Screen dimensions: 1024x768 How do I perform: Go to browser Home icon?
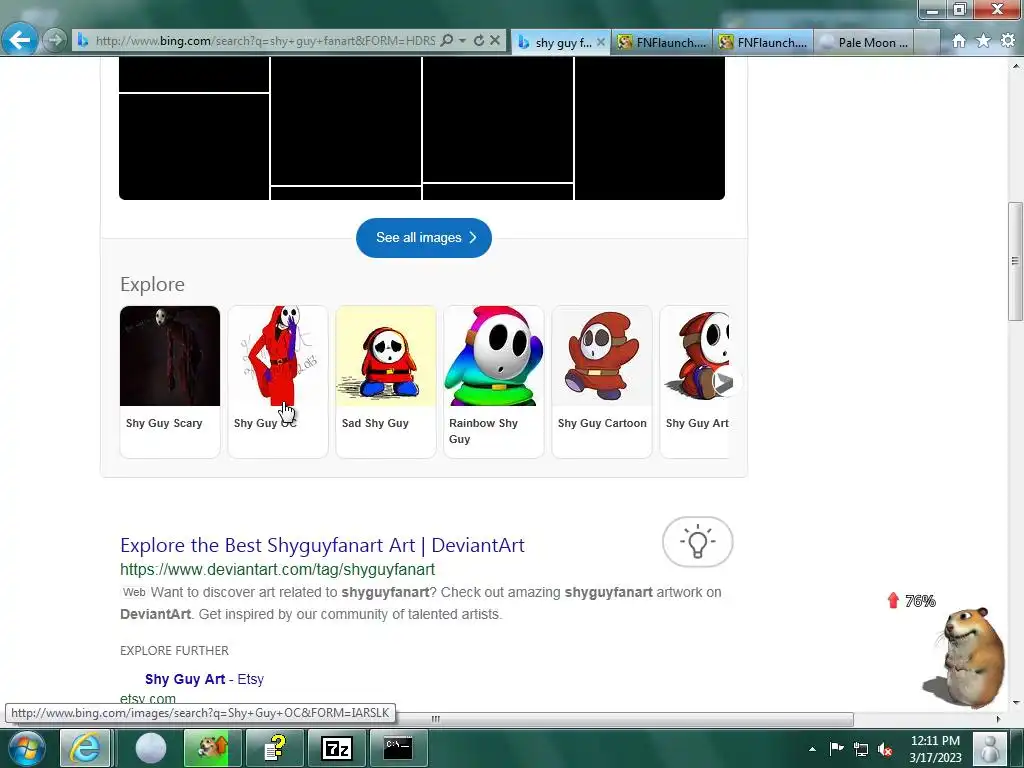(959, 41)
